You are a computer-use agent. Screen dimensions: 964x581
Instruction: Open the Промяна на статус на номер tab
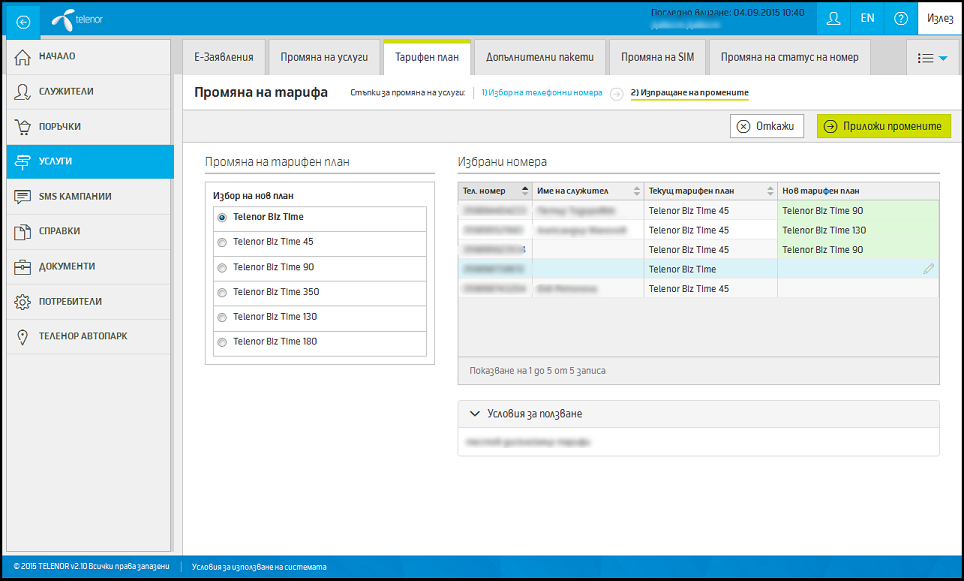789,57
